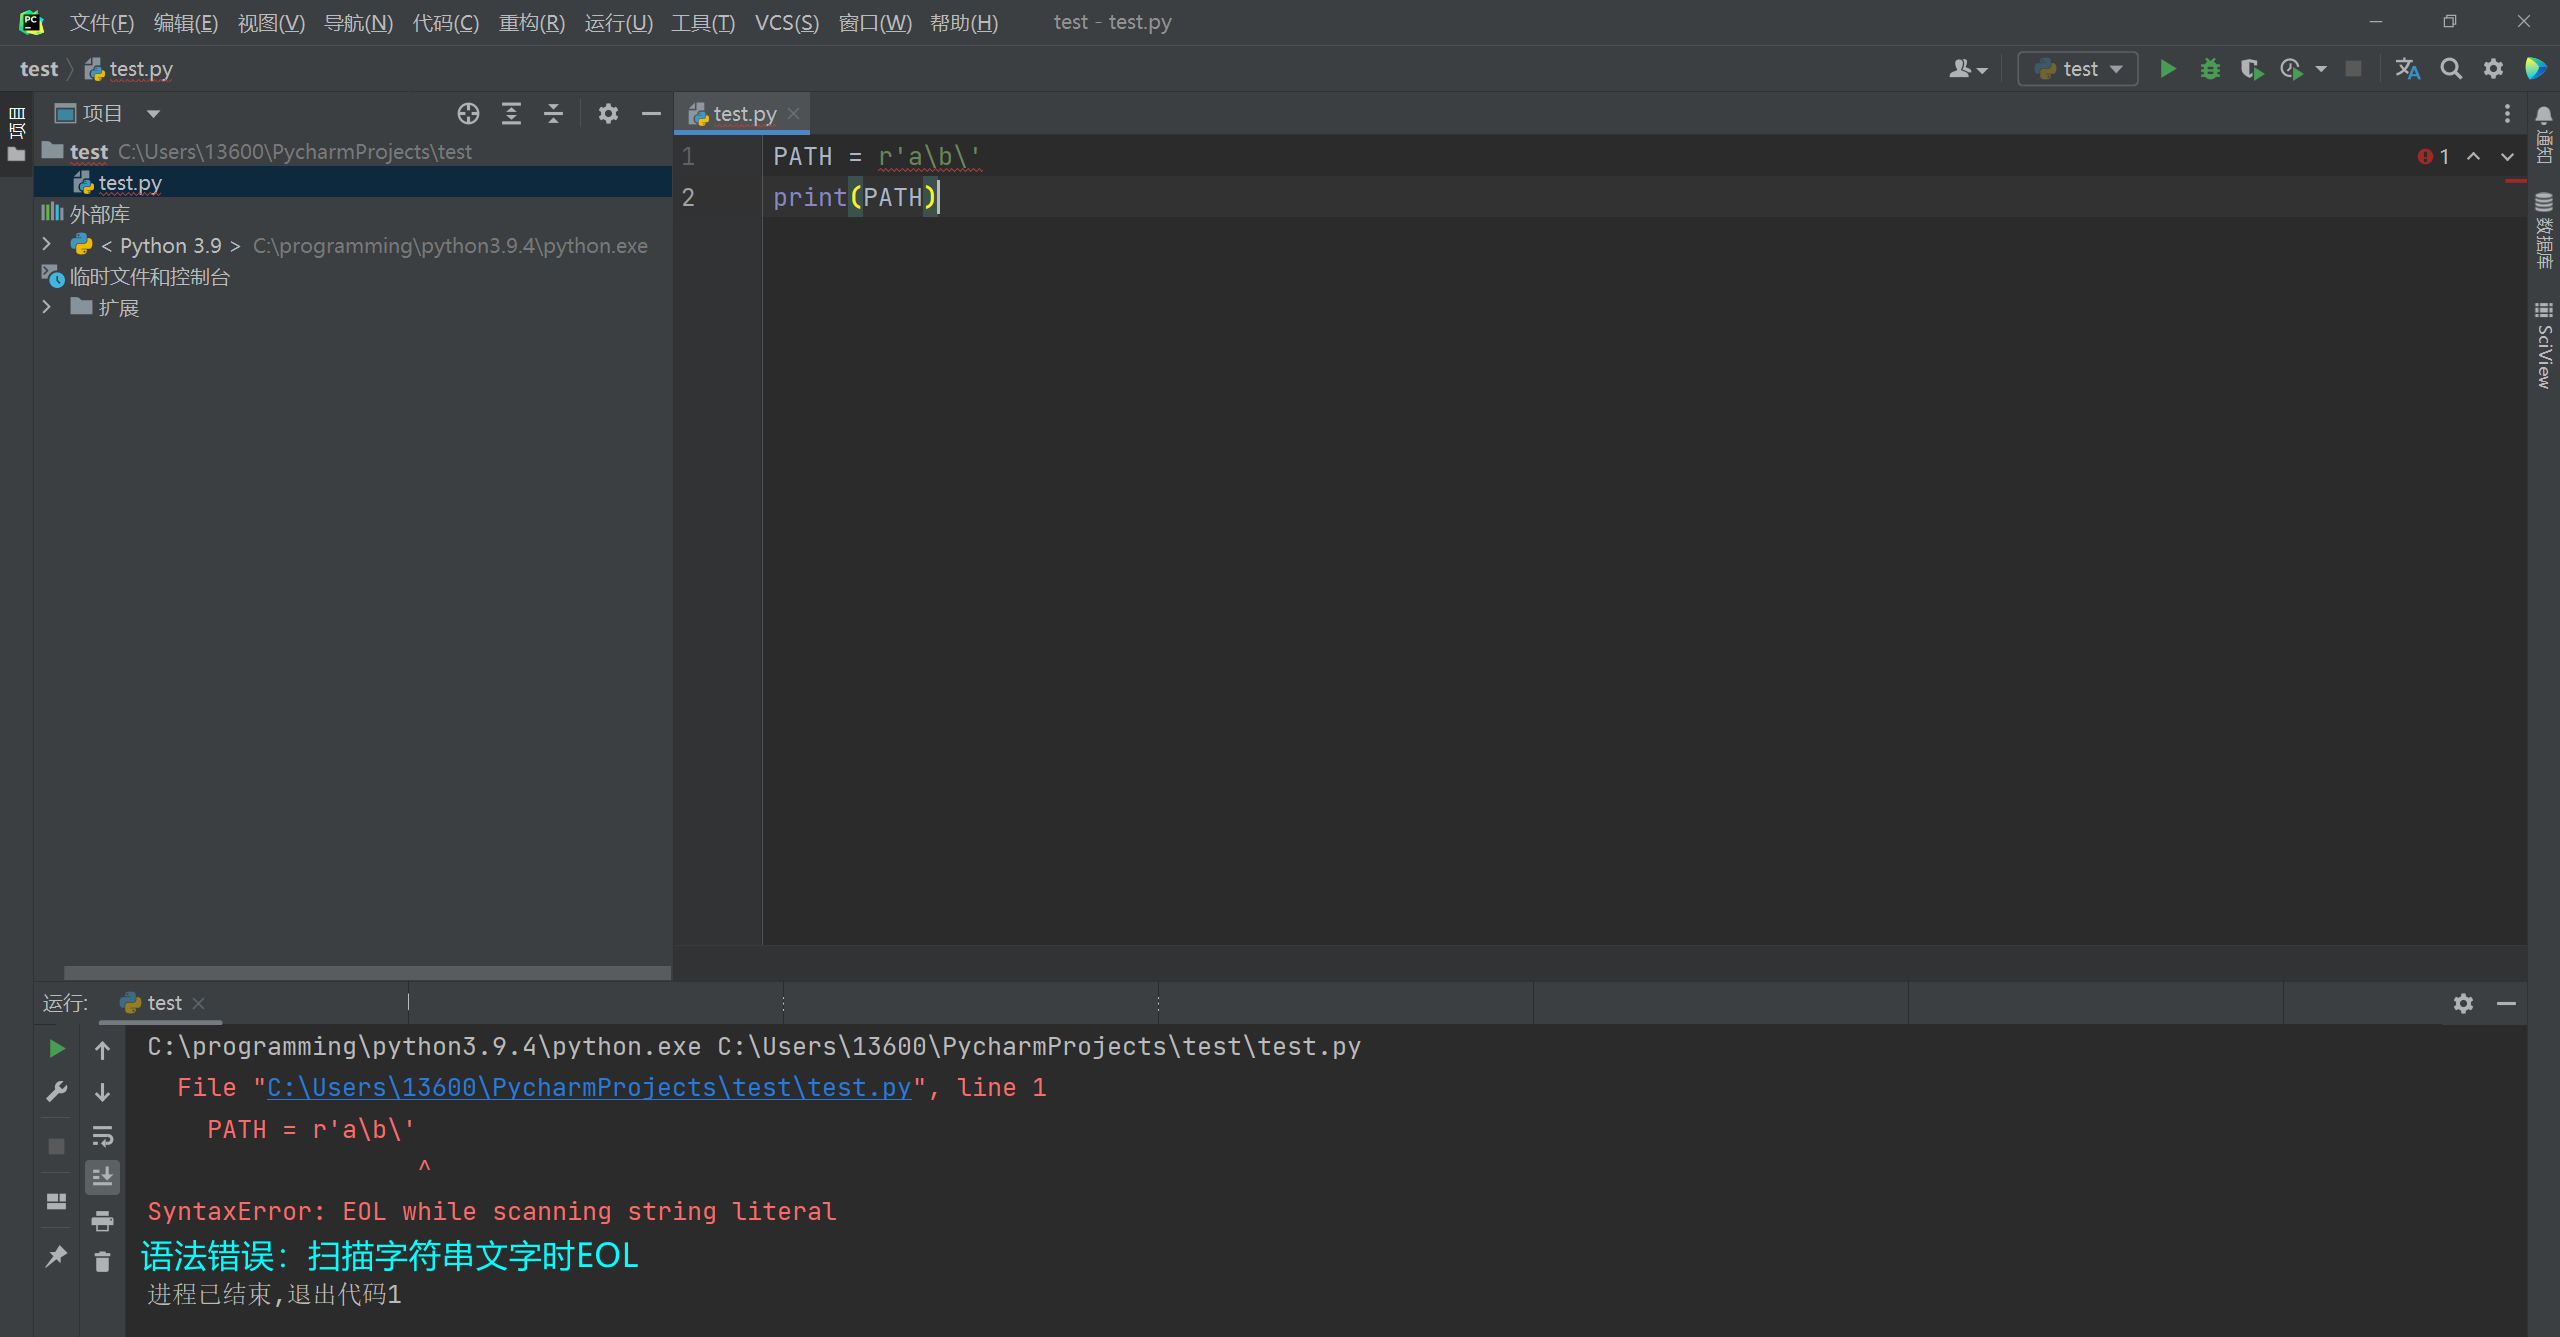Click the translate icon in toolbar
Screen dimensions: 2560x1337
(2407, 69)
